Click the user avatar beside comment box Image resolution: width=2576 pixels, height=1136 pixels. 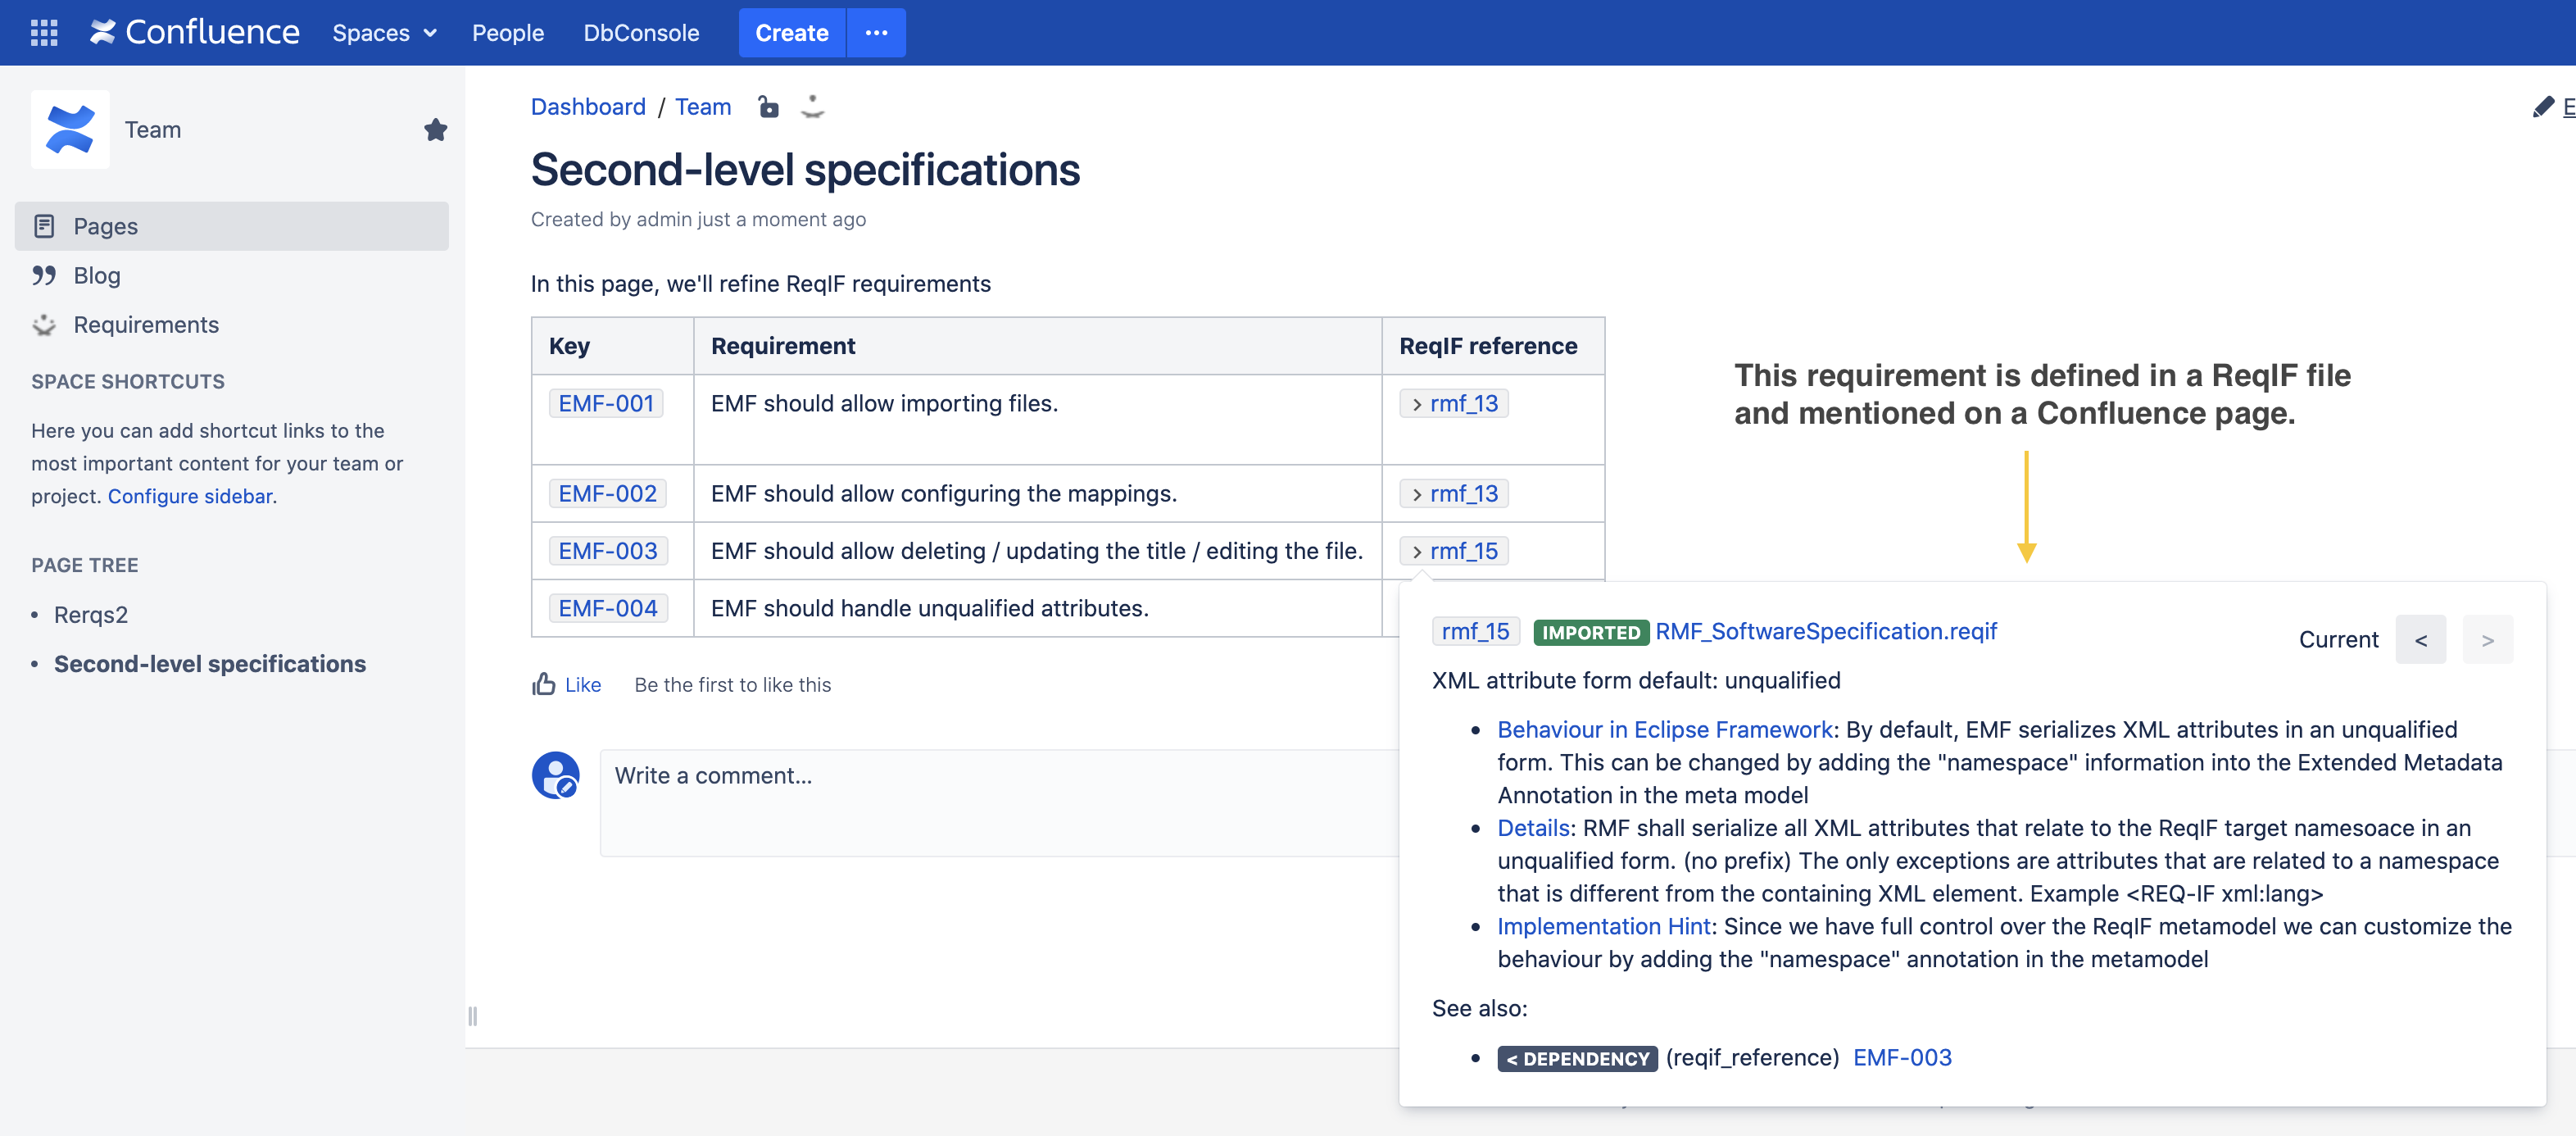[555, 775]
